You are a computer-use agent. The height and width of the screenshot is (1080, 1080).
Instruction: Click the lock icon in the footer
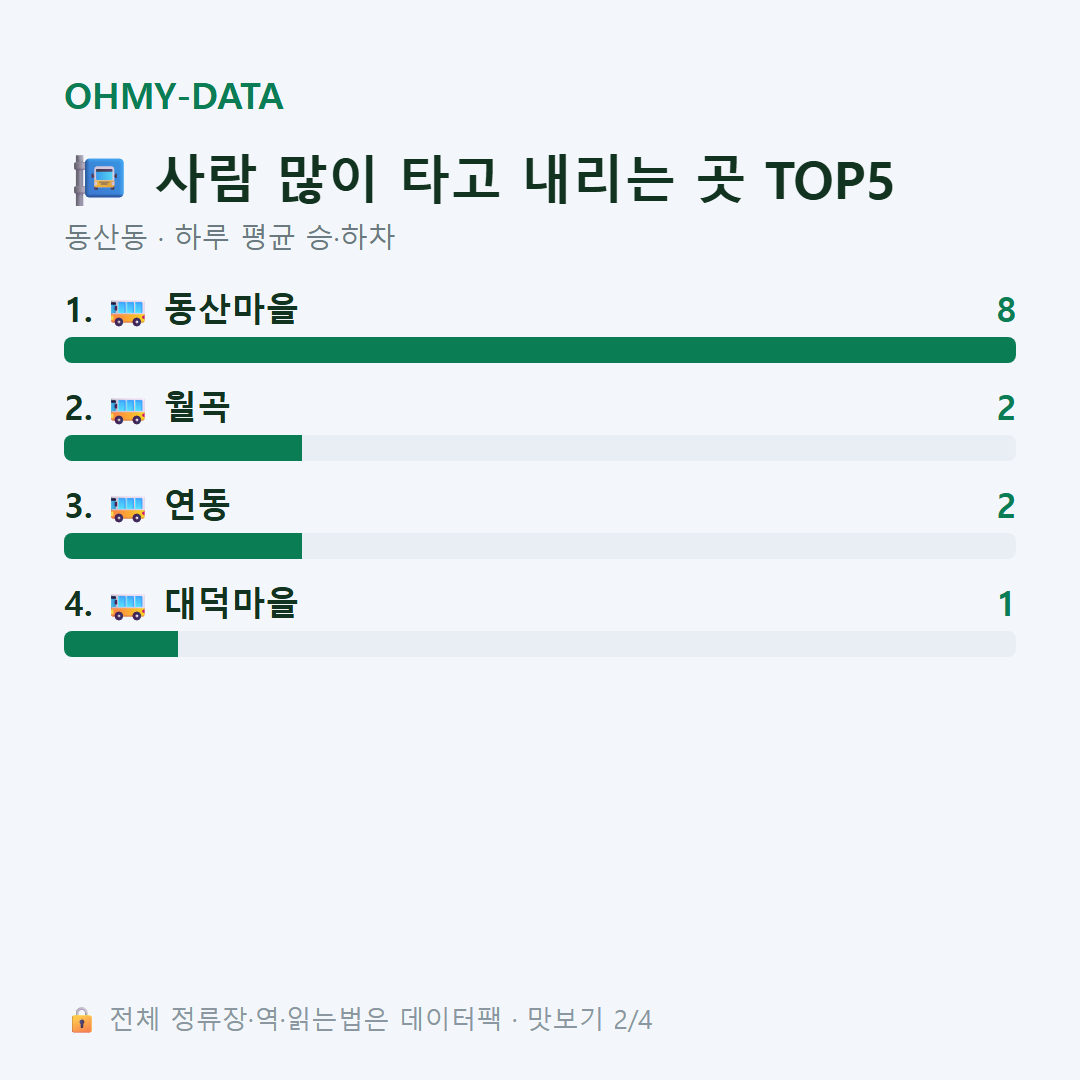[x=81, y=1020]
